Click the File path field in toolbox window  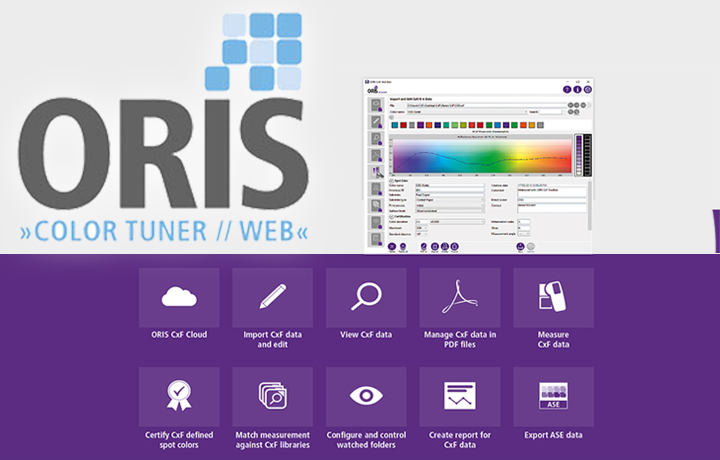487,106
